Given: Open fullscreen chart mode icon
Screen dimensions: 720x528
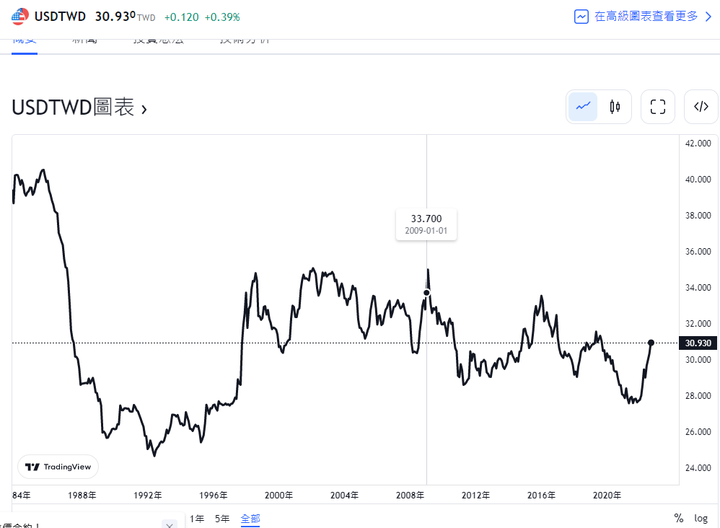Looking at the screenshot, I should (658, 107).
